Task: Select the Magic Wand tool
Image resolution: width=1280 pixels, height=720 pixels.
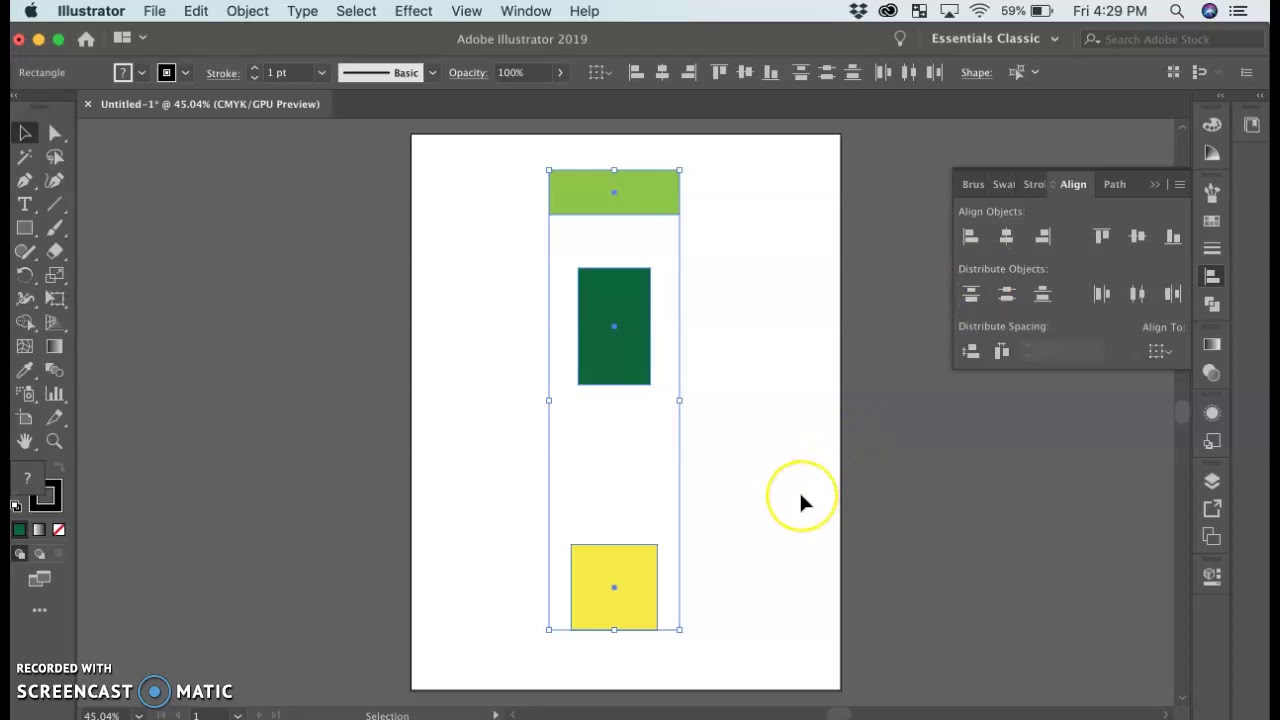Action: pyautogui.click(x=25, y=157)
